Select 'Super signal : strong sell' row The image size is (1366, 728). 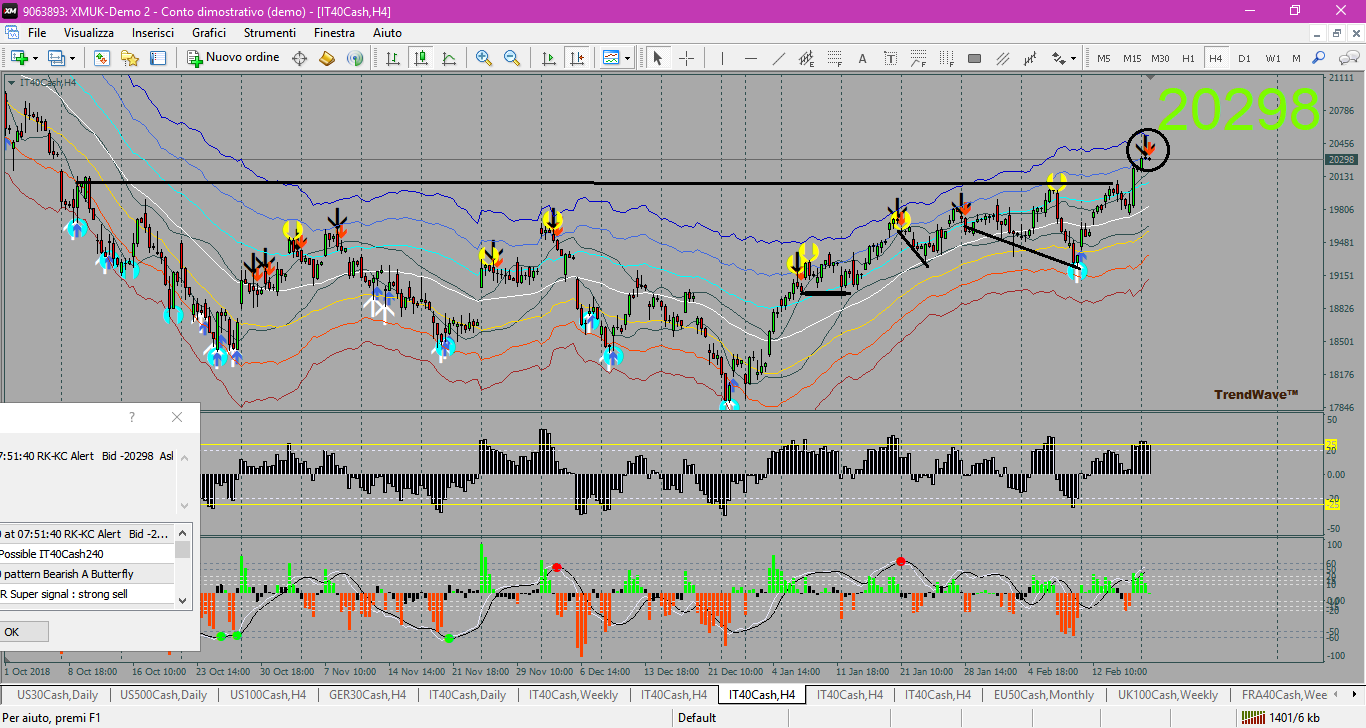tap(87, 594)
